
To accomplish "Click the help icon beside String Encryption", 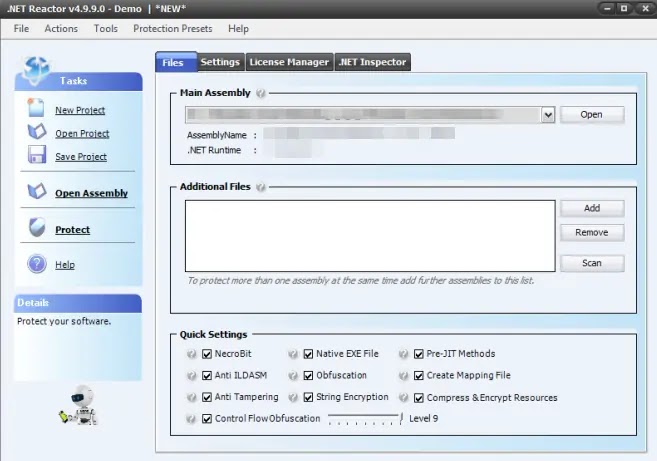I will 293,397.
